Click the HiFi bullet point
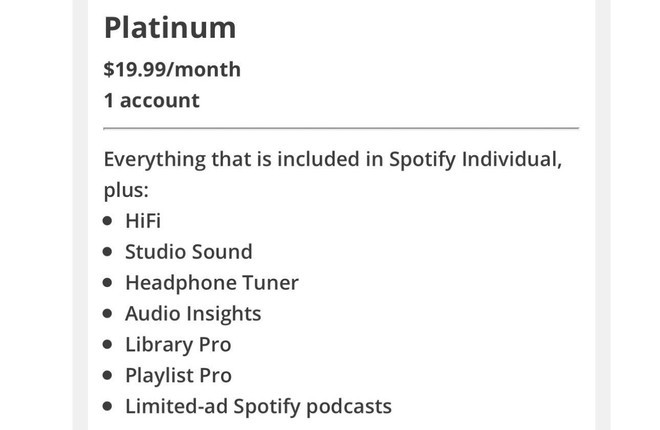Image resolution: width=660 pixels, height=430 pixels. click(107, 220)
